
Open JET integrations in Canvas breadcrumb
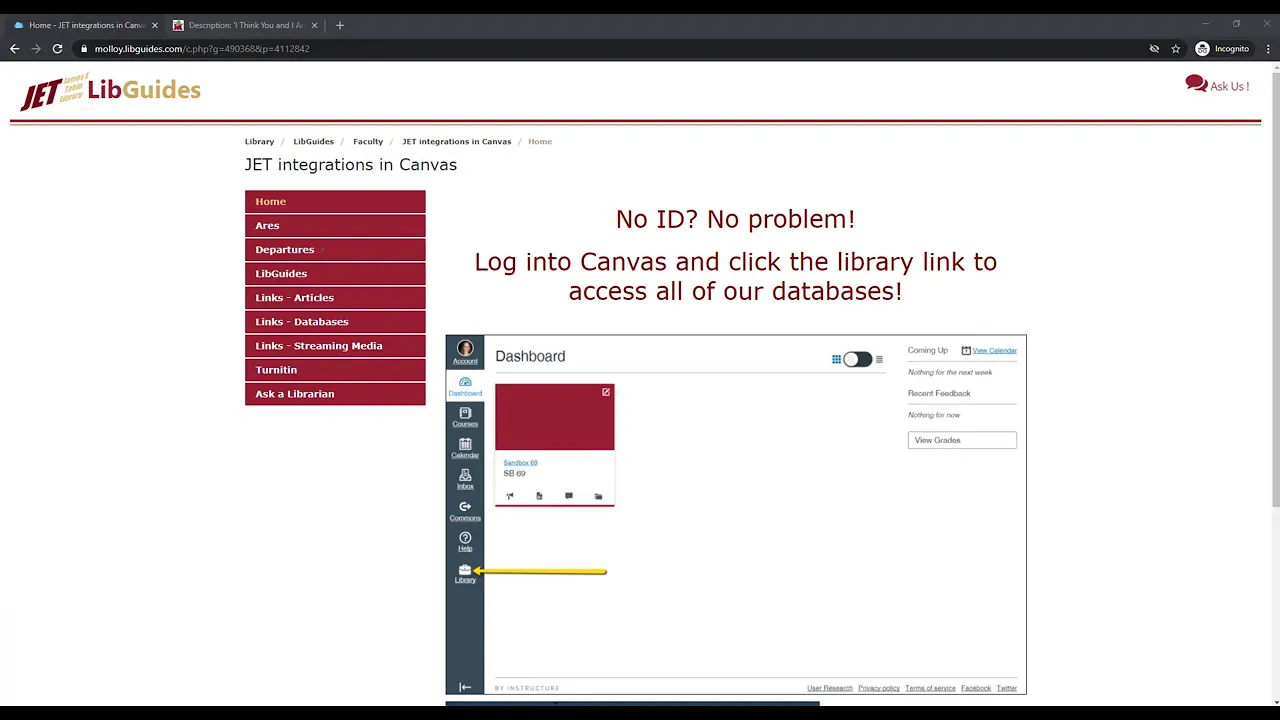[x=456, y=141]
